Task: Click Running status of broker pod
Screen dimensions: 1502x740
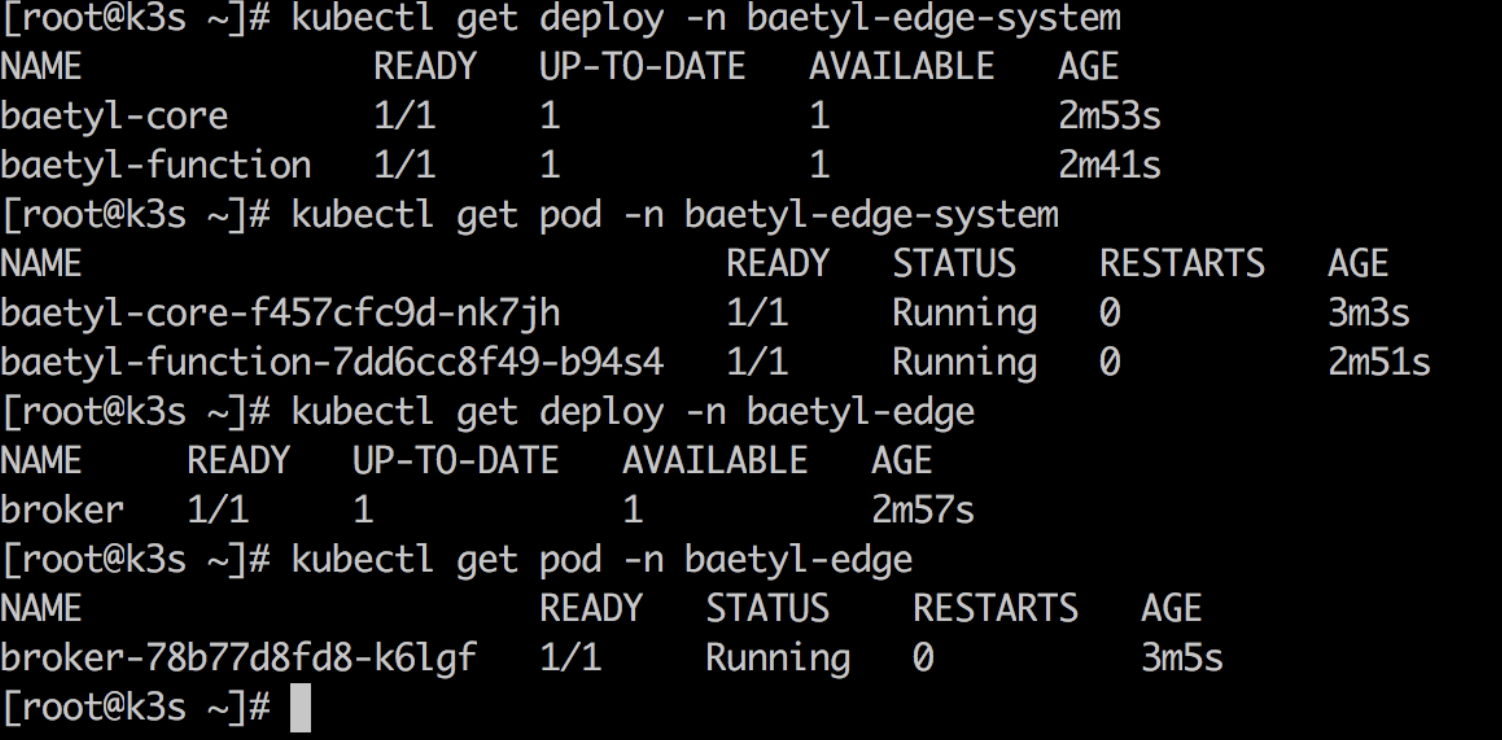Action: click(778, 658)
